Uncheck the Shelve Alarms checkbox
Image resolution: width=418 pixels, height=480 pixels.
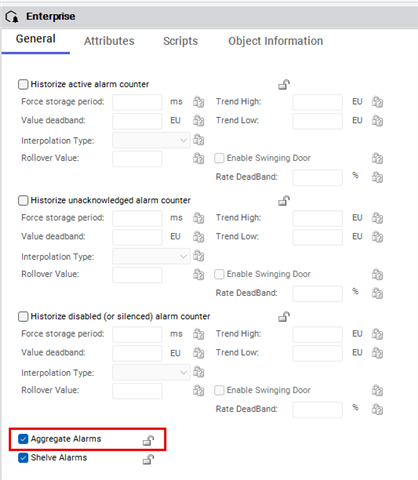click(23, 458)
